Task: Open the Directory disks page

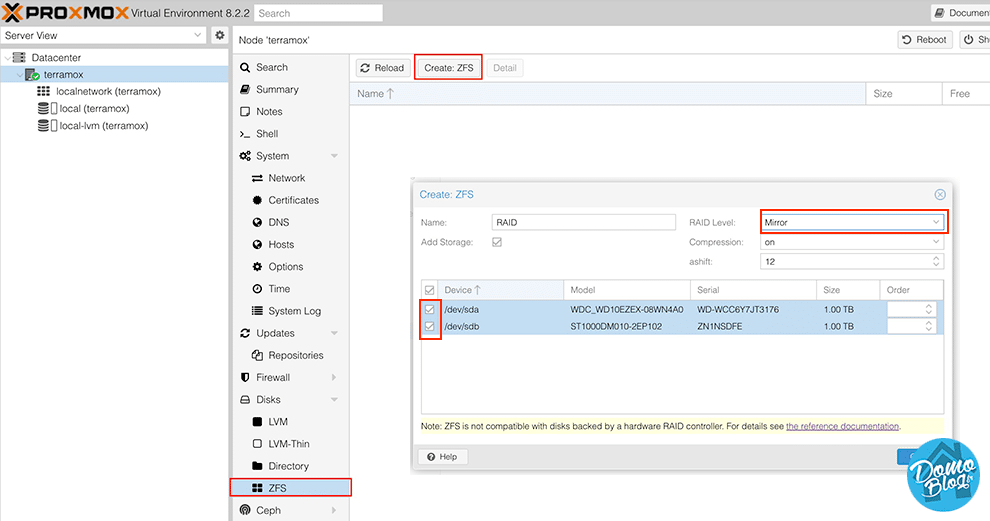Action: pos(290,466)
